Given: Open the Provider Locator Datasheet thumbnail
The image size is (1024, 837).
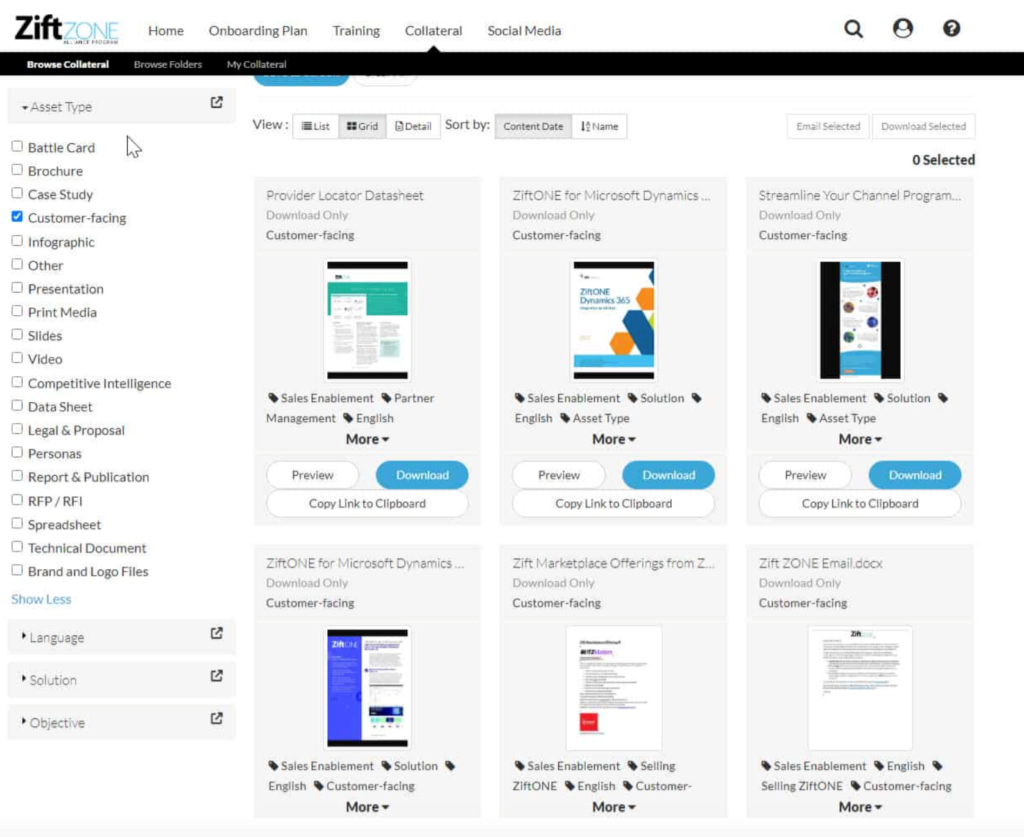Looking at the screenshot, I should pos(368,320).
